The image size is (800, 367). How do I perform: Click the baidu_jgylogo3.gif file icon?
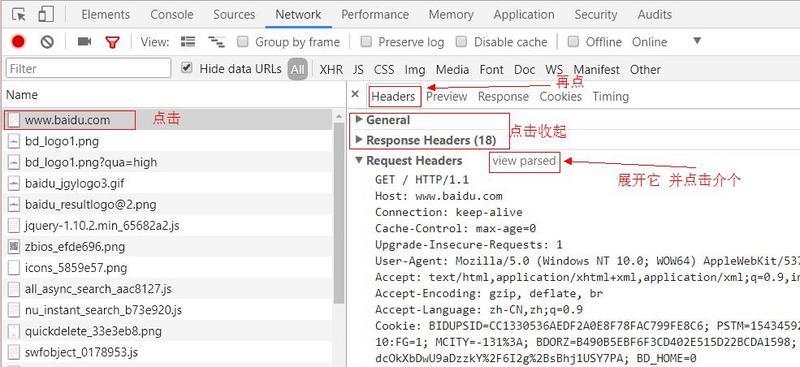[14, 183]
